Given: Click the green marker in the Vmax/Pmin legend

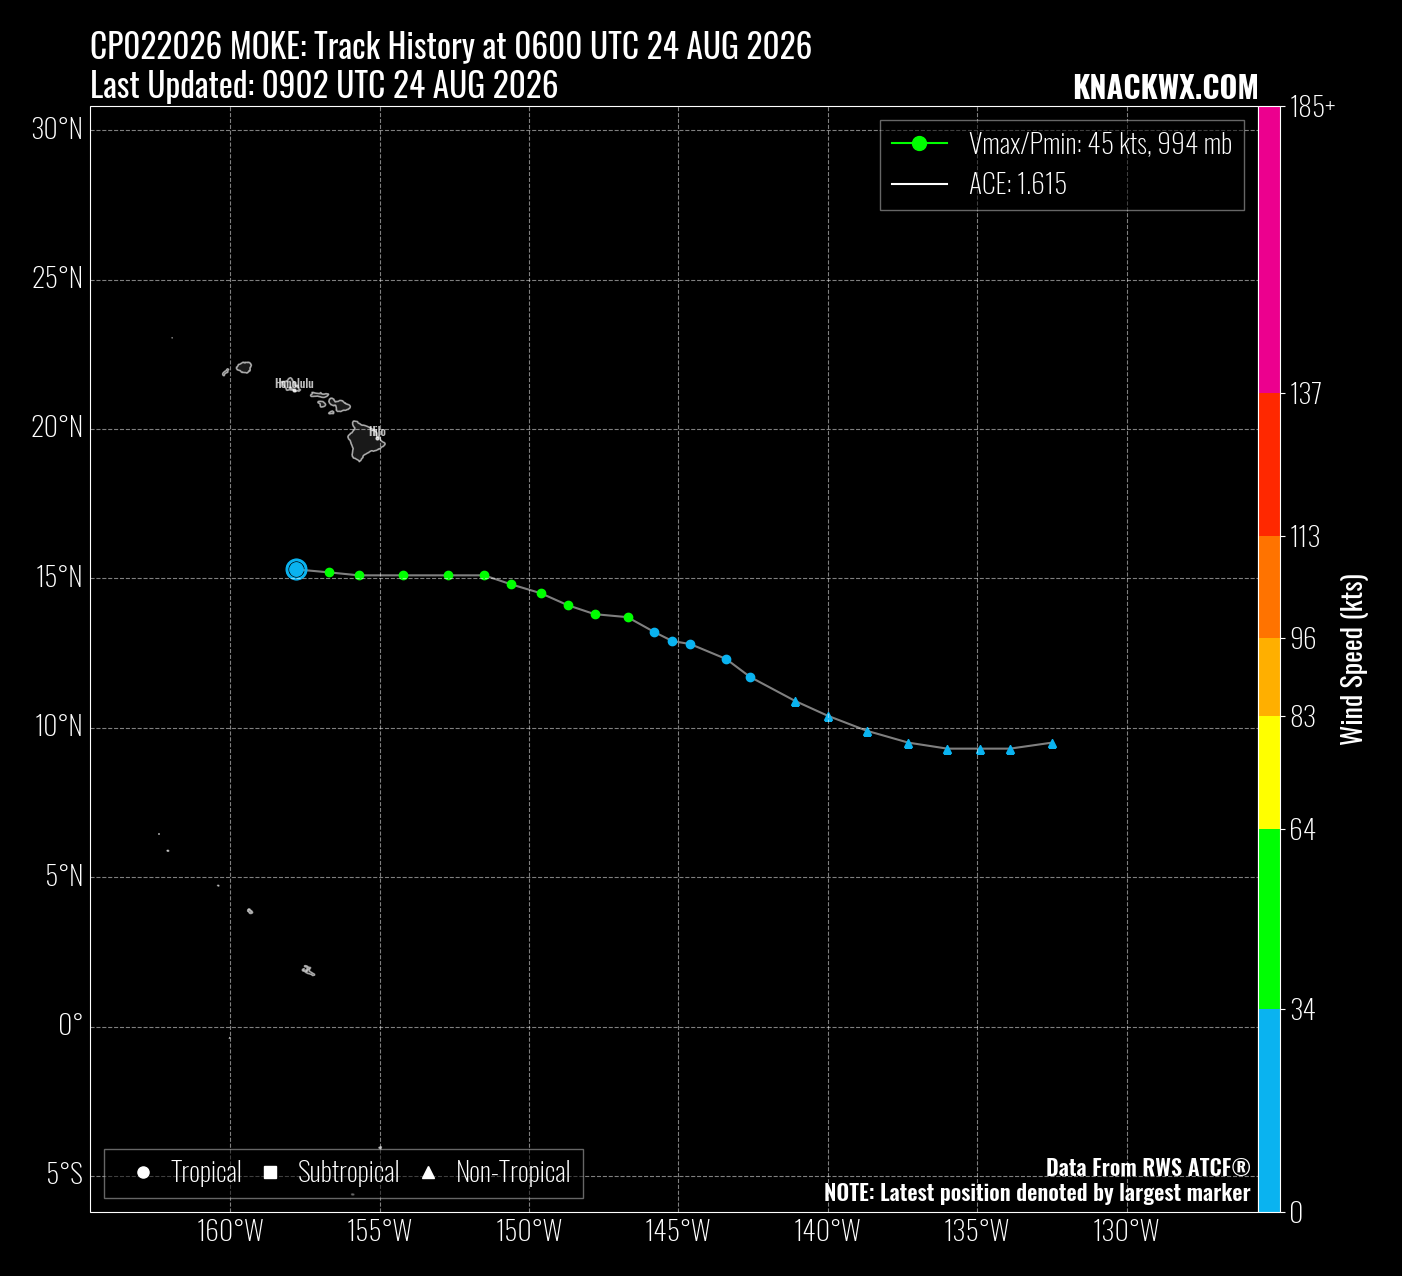Looking at the screenshot, I should pos(919,144).
